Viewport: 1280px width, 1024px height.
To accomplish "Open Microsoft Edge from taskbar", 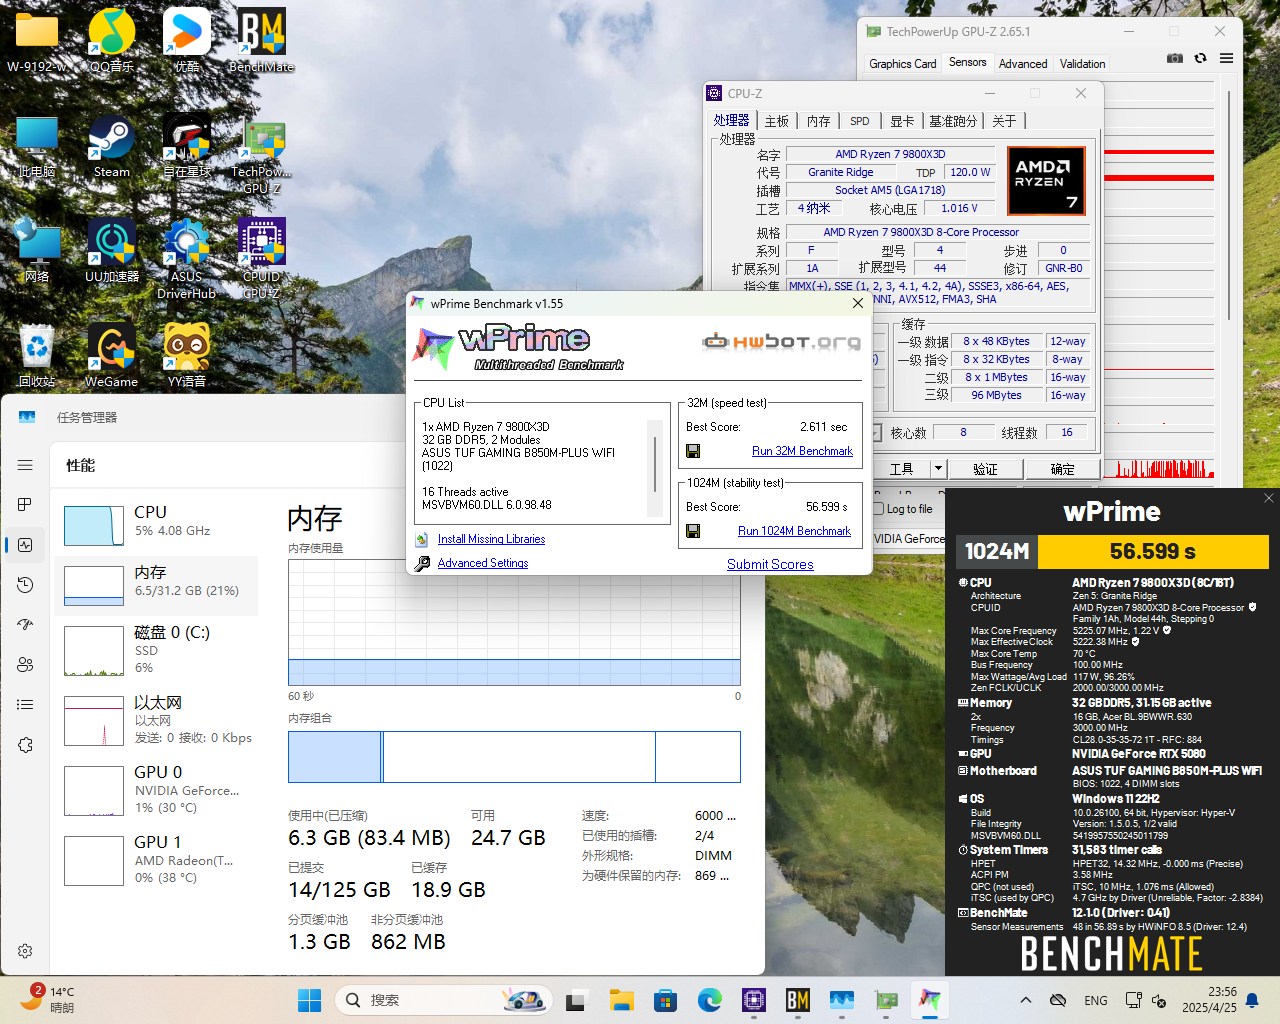I will coord(709,1000).
